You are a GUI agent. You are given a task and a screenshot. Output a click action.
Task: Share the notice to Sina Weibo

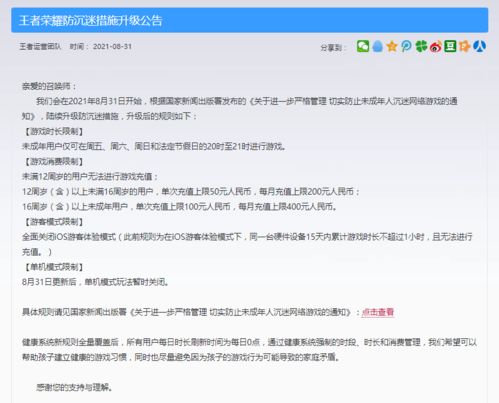click(x=436, y=46)
